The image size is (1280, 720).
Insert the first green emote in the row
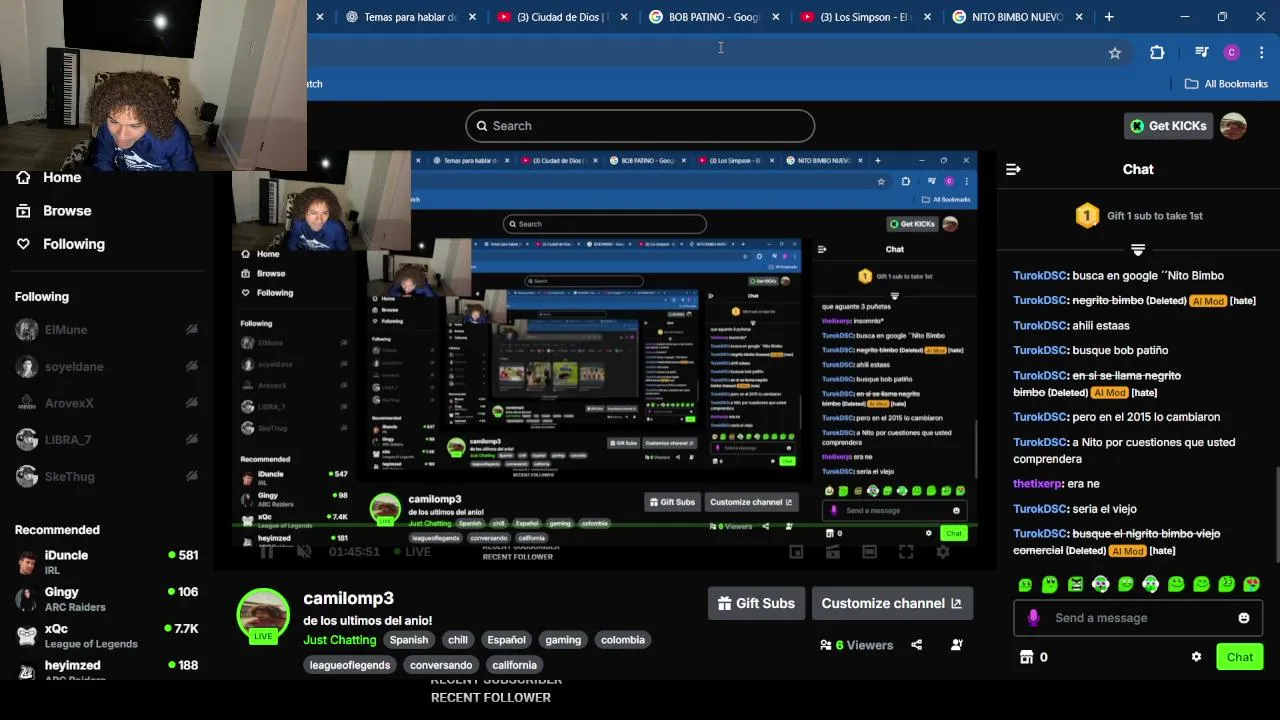[1025, 584]
